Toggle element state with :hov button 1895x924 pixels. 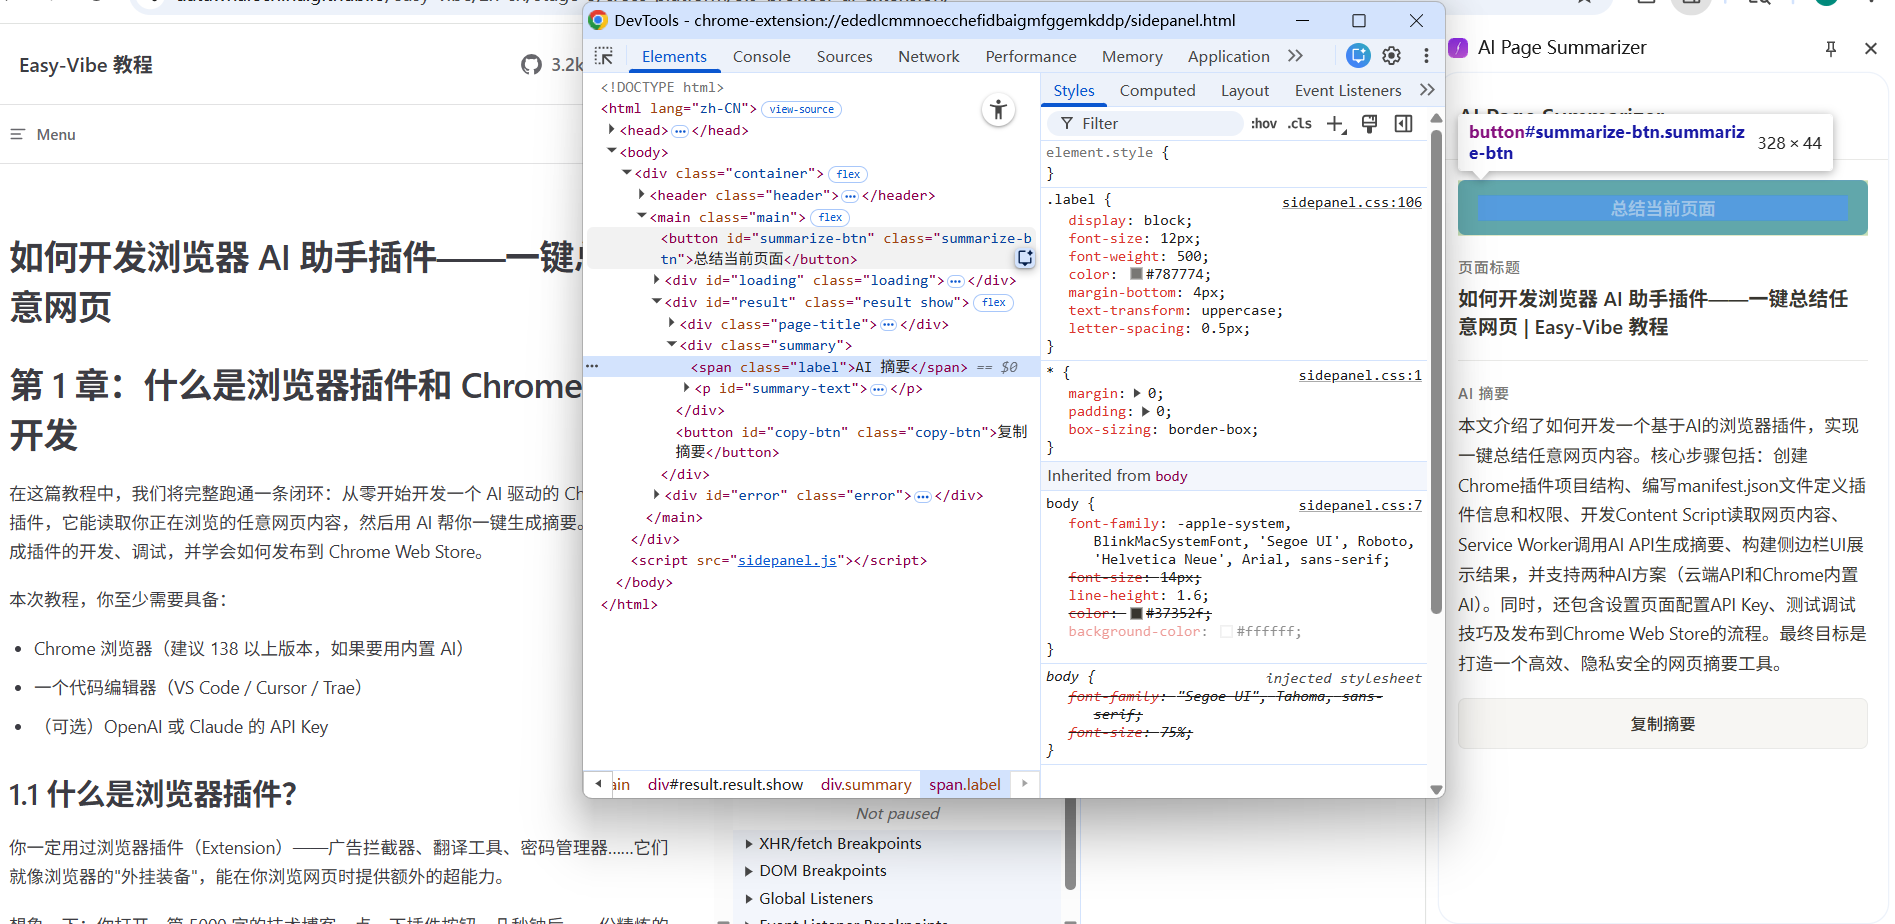1263,123
